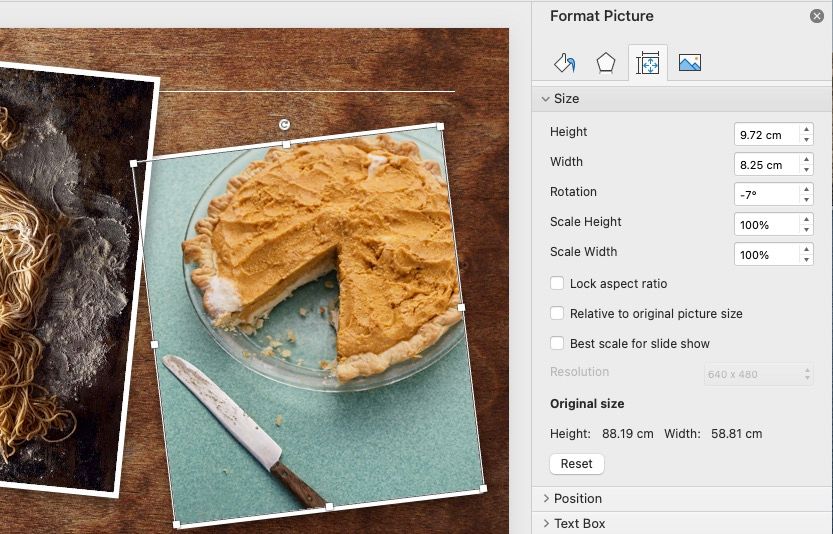Image resolution: width=833 pixels, height=534 pixels.
Task: Edit the Scale Width 100% field
Action: click(x=767, y=255)
